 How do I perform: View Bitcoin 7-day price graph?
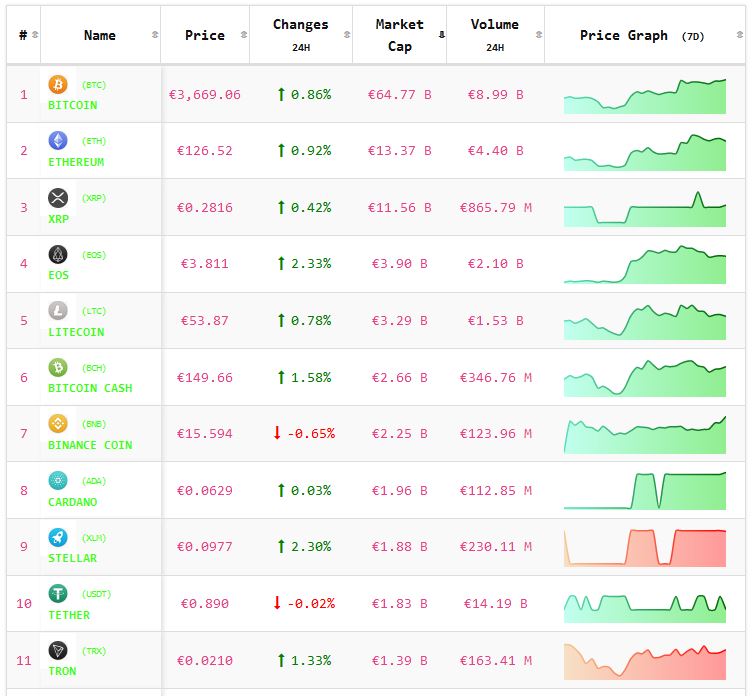pos(645,96)
